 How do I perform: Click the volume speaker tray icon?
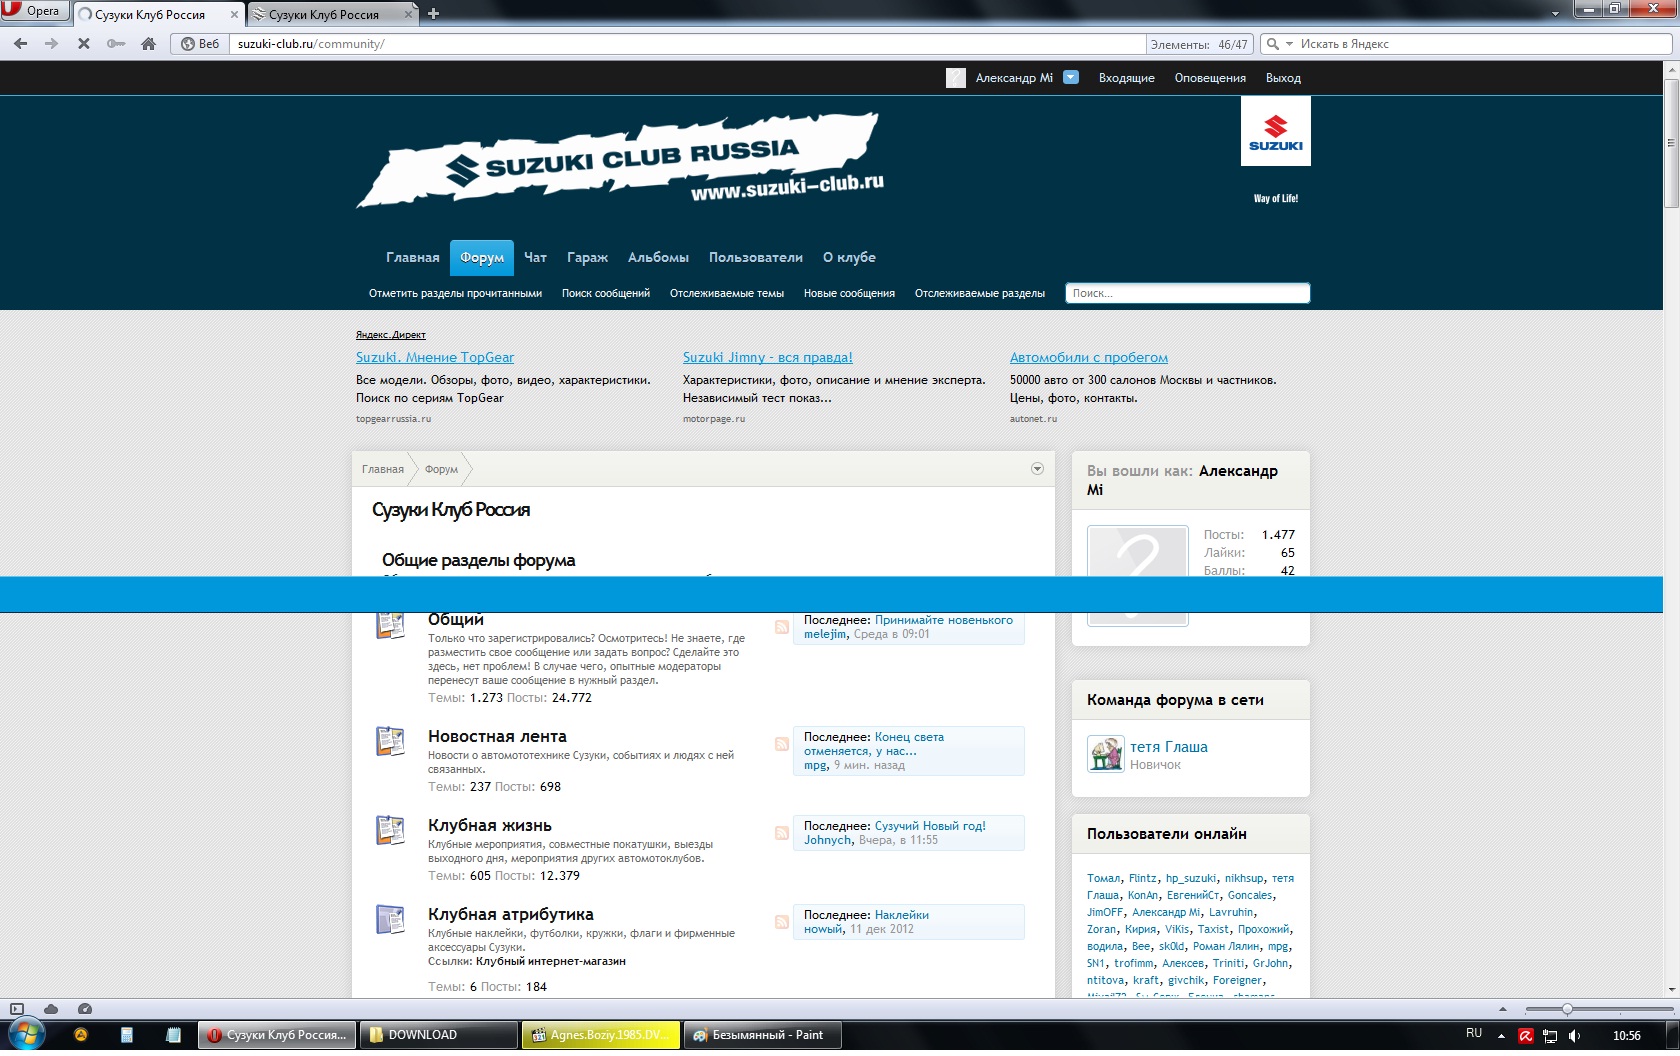point(1575,1036)
